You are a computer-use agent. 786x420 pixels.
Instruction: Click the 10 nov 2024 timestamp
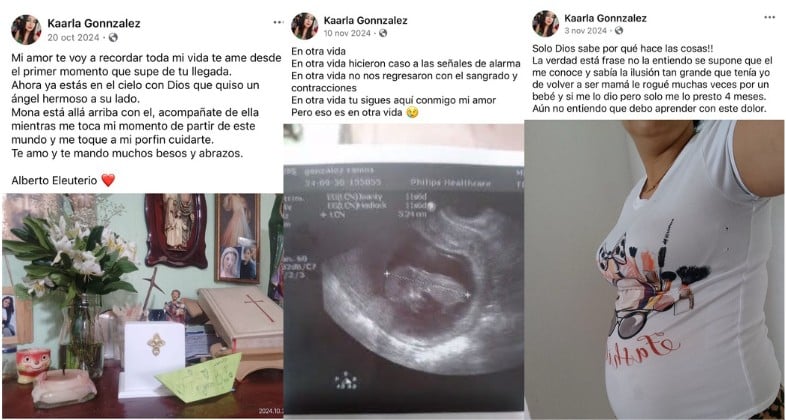pos(347,33)
